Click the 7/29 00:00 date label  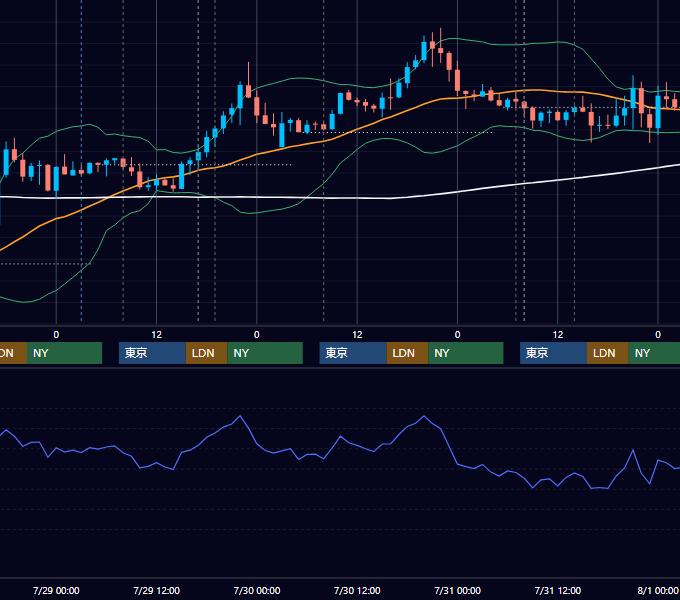pyautogui.click(x=56, y=590)
